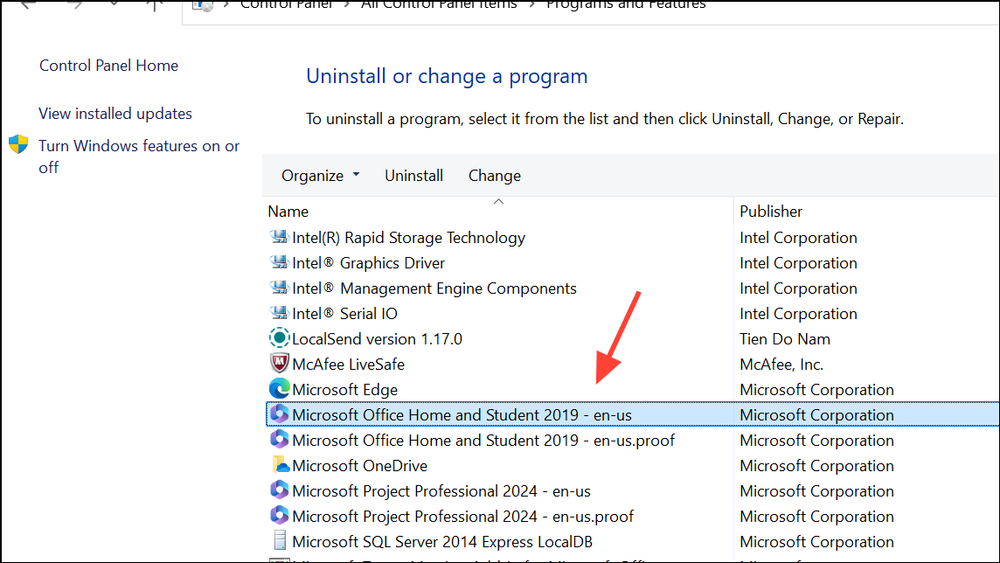Select Intel® Graphics Driver entry
Viewport: 1000px width, 563px height.
pyautogui.click(x=368, y=263)
